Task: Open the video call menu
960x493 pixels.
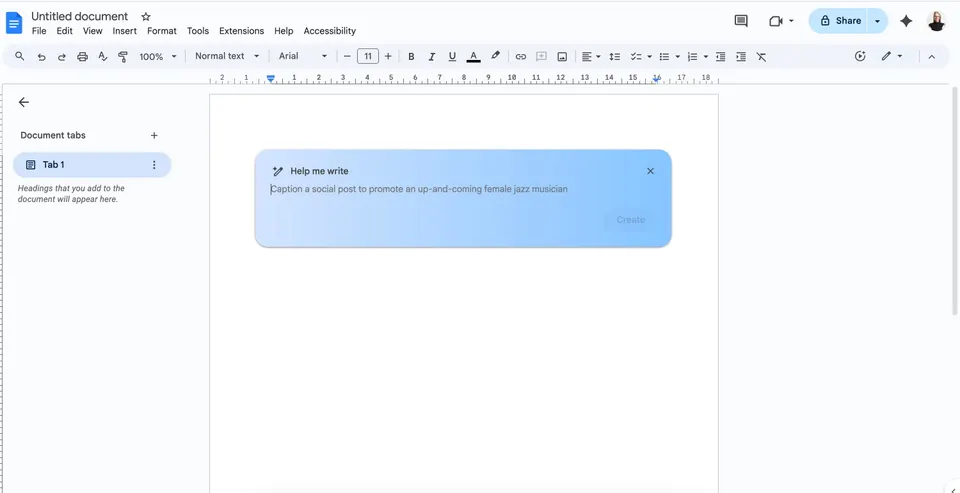Action: click(781, 21)
